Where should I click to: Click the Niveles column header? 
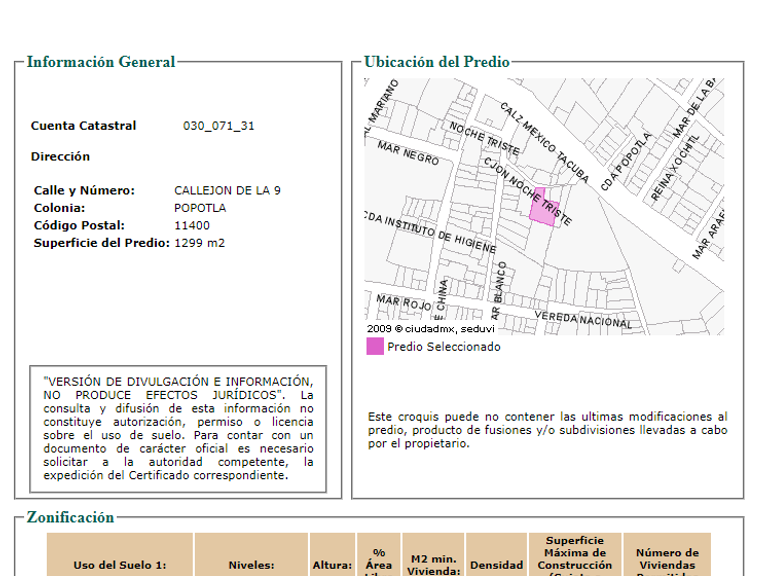[251, 557]
